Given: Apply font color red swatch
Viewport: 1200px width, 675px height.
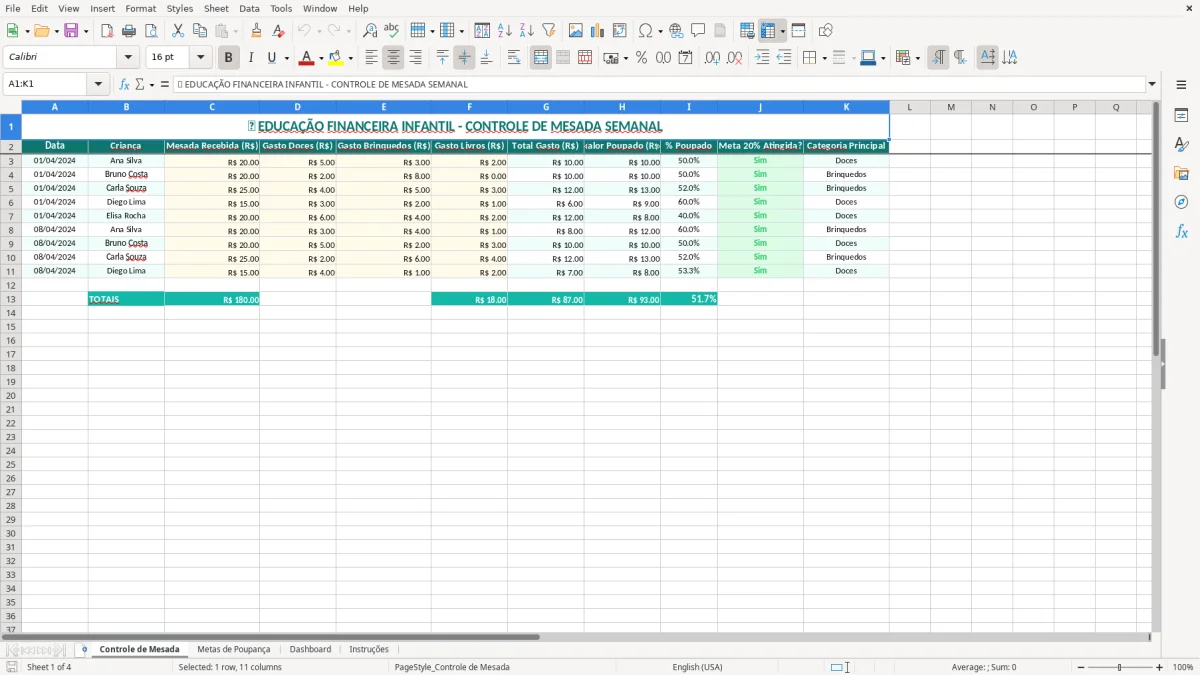Looking at the screenshot, I should pyautogui.click(x=307, y=58).
